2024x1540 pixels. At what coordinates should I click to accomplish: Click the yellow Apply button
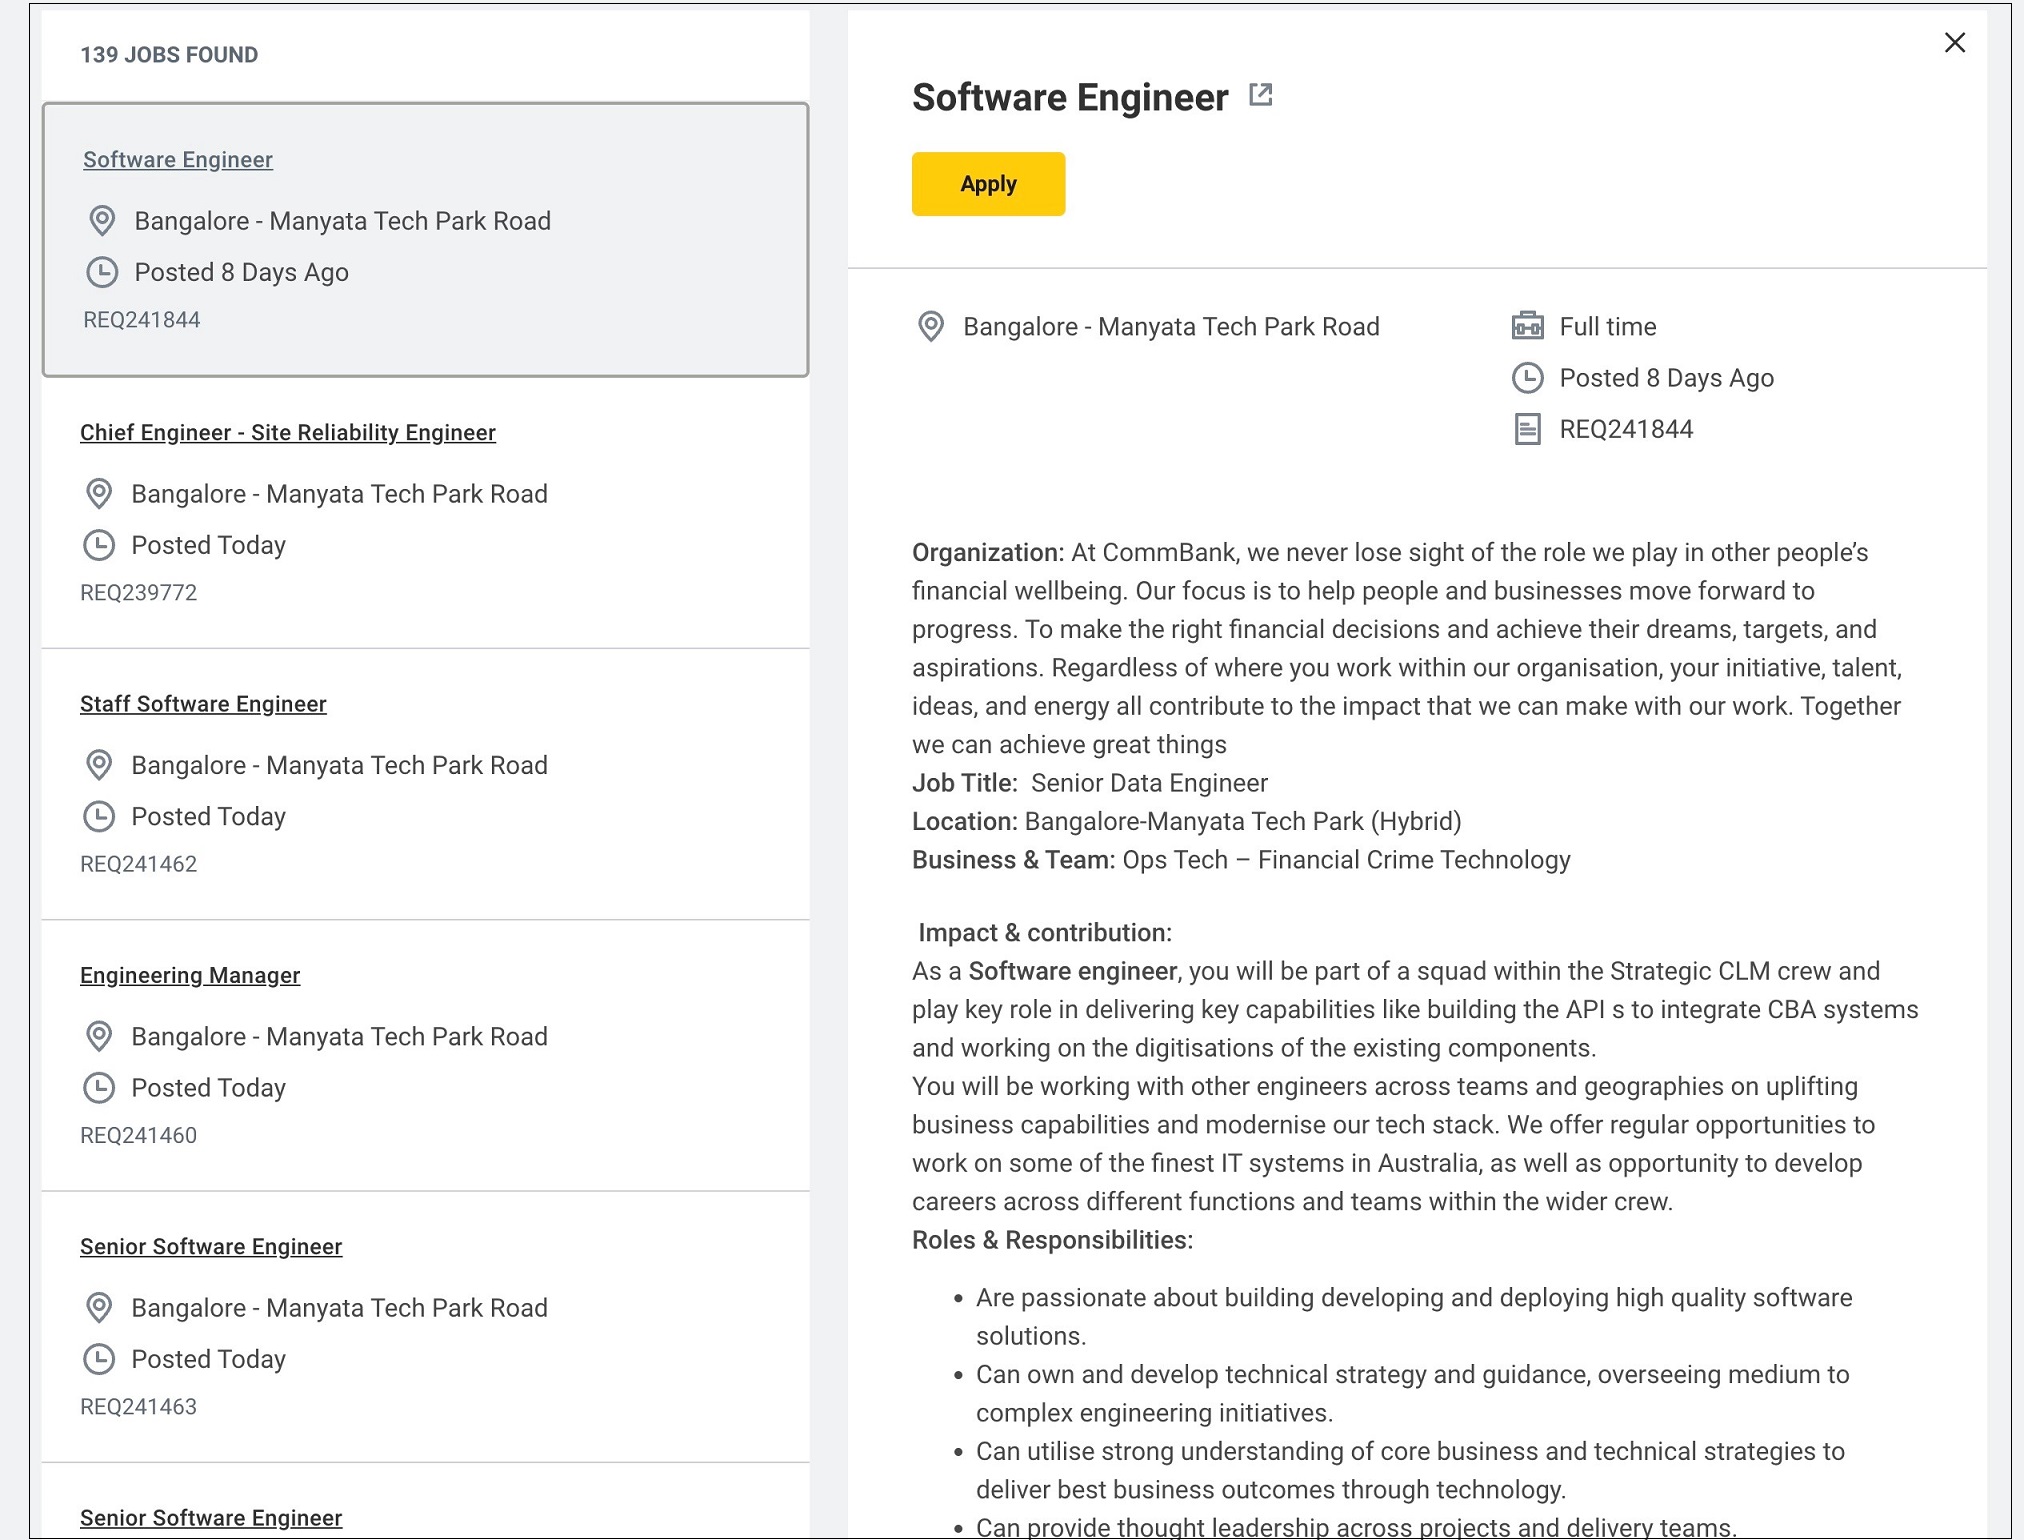[988, 184]
